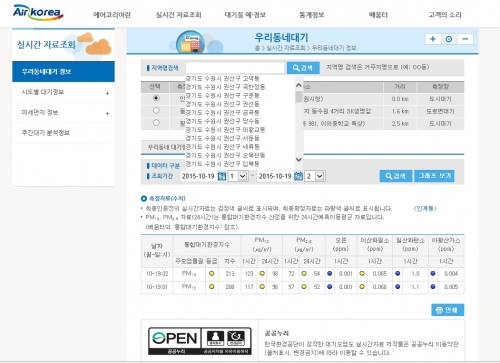Open the <인계동> link
The height and width of the screenshot is (363, 500).
[425, 208]
